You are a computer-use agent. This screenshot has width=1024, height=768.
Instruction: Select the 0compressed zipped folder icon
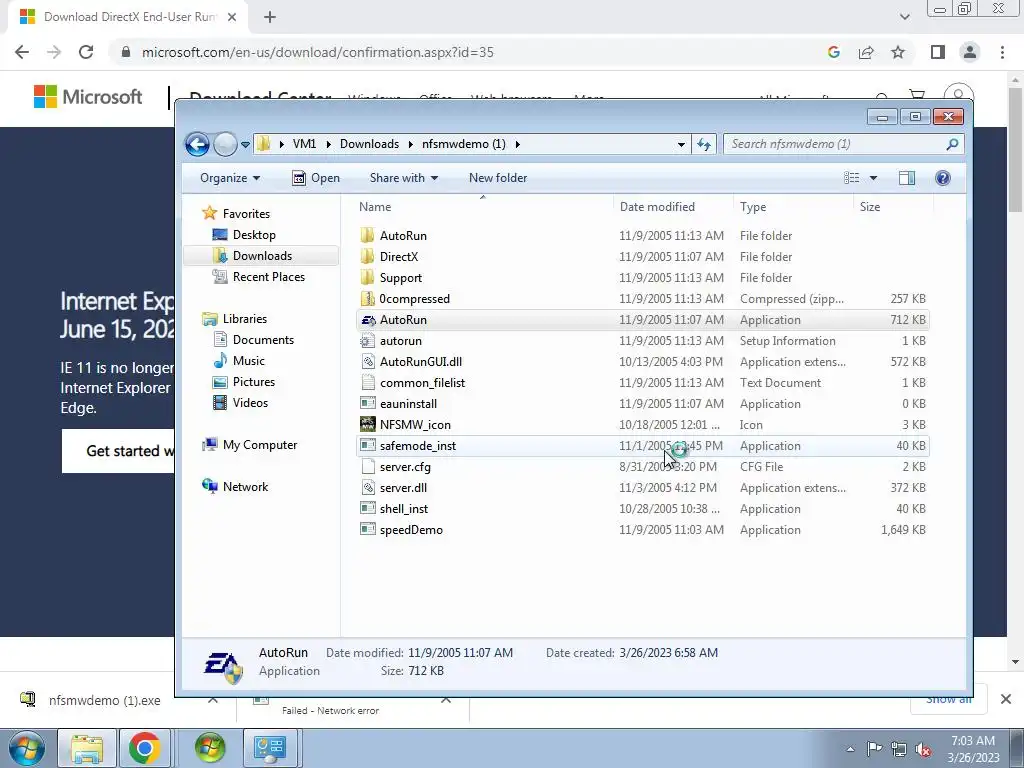[x=368, y=298]
